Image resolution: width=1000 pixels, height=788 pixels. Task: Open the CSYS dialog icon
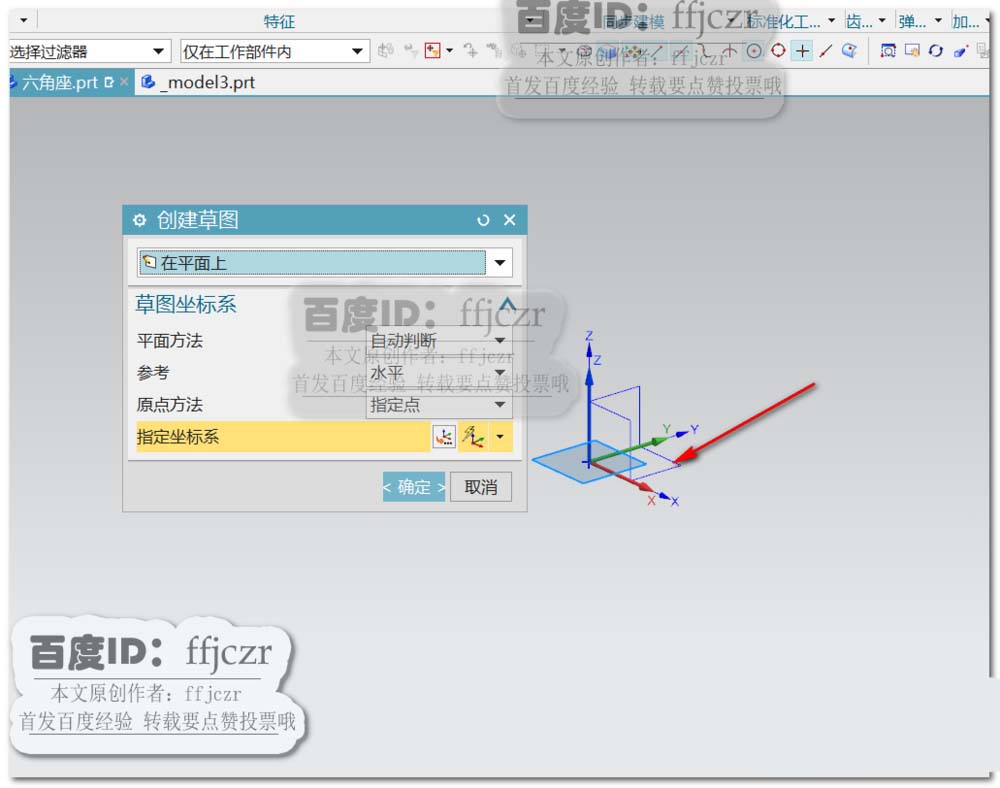pyautogui.click(x=444, y=437)
